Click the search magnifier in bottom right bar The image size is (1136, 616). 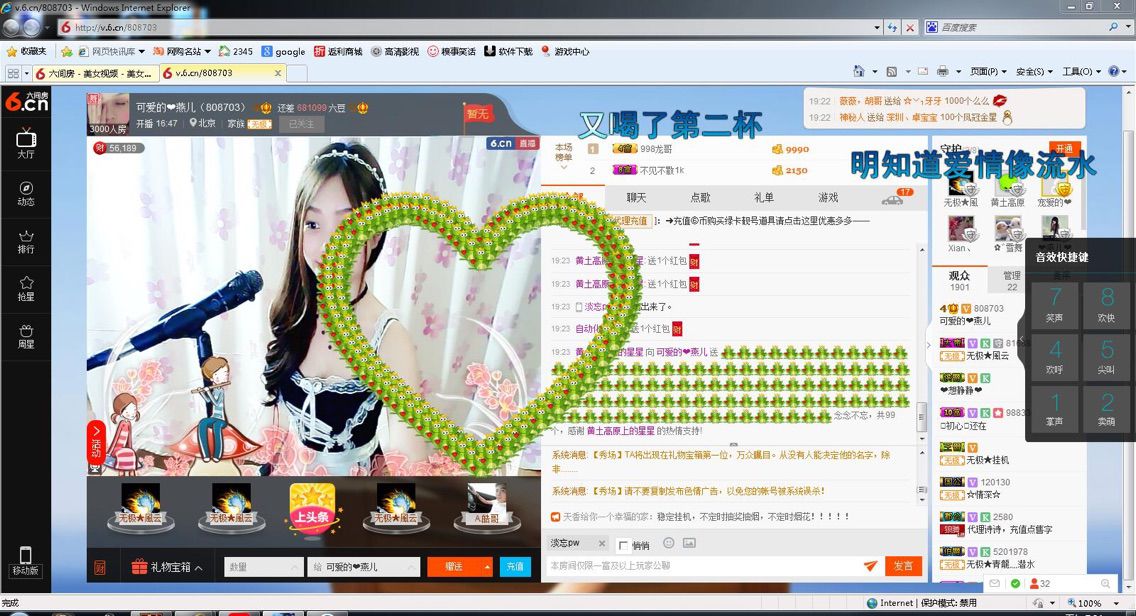coord(1106,583)
